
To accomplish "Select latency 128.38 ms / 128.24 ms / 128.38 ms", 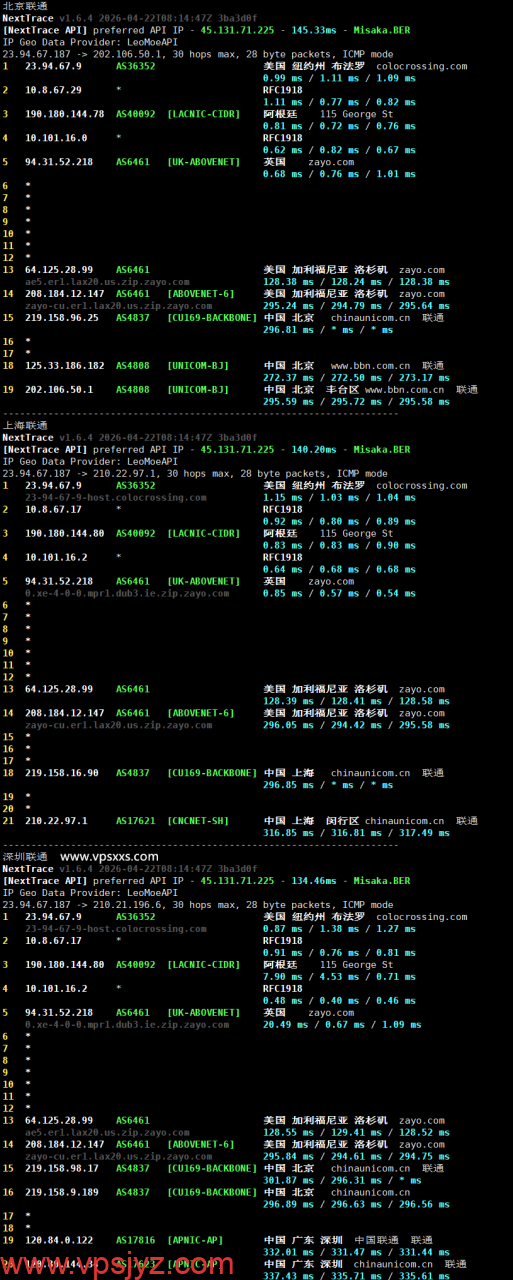I will (357, 282).
